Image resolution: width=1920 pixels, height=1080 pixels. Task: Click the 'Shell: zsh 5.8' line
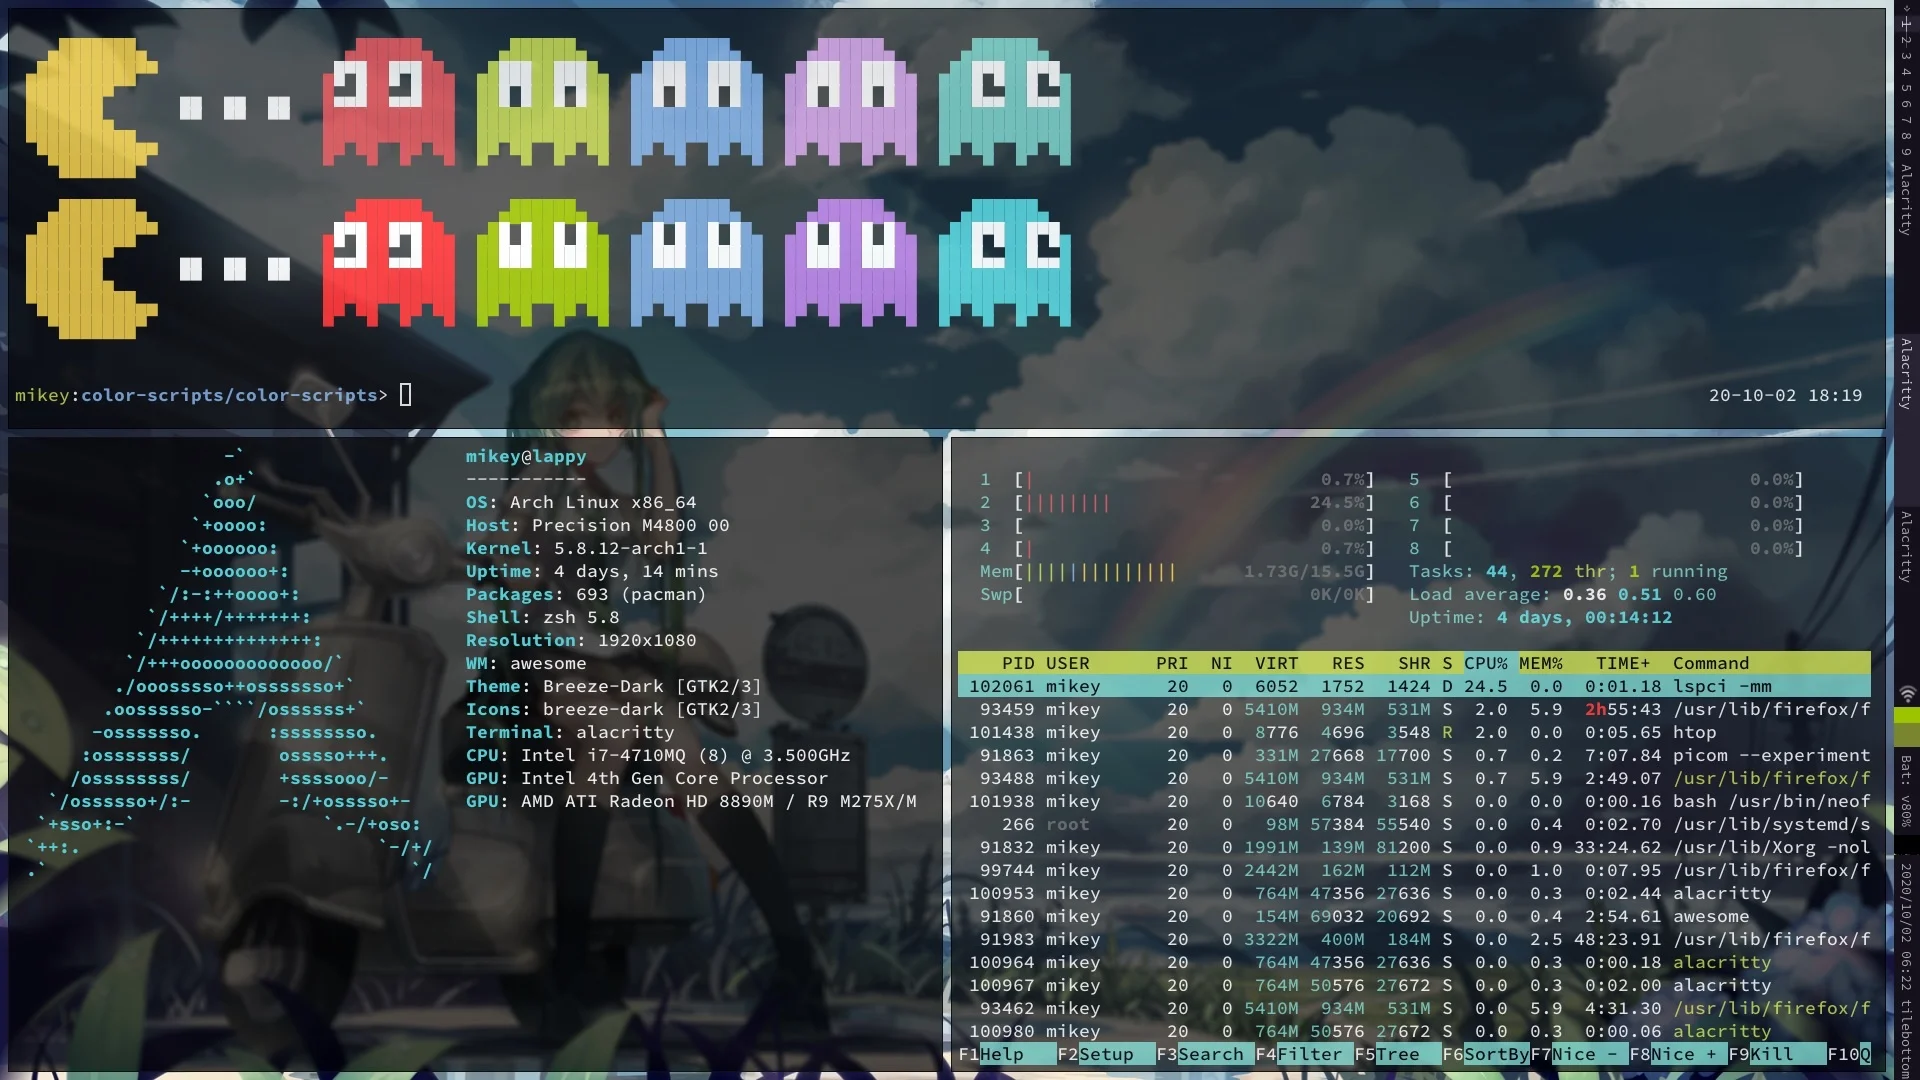pyautogui.click(x=542, y=617)
